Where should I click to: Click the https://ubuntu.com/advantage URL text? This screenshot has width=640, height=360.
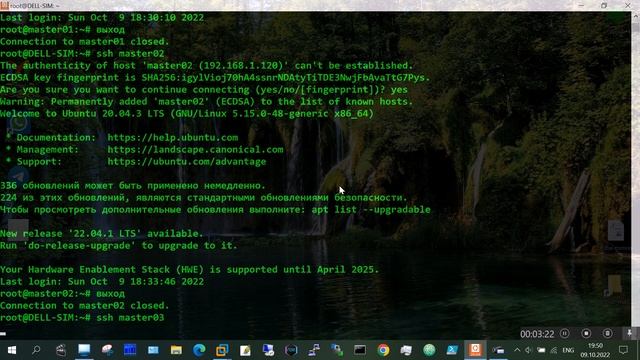coord(187,162)
